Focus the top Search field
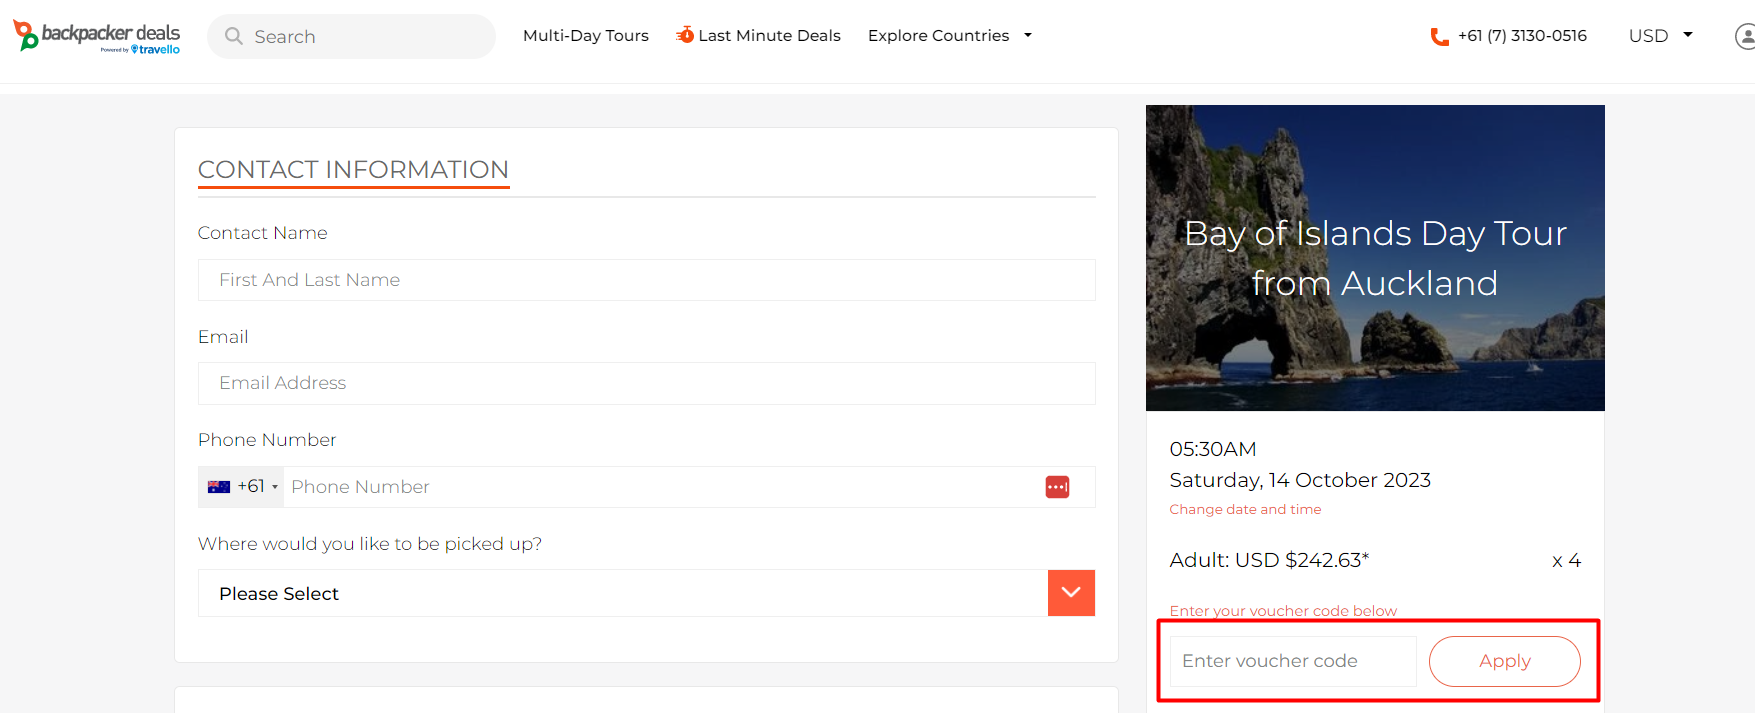1755x713 pixels. pyautogui.click(x=352, y=36)
